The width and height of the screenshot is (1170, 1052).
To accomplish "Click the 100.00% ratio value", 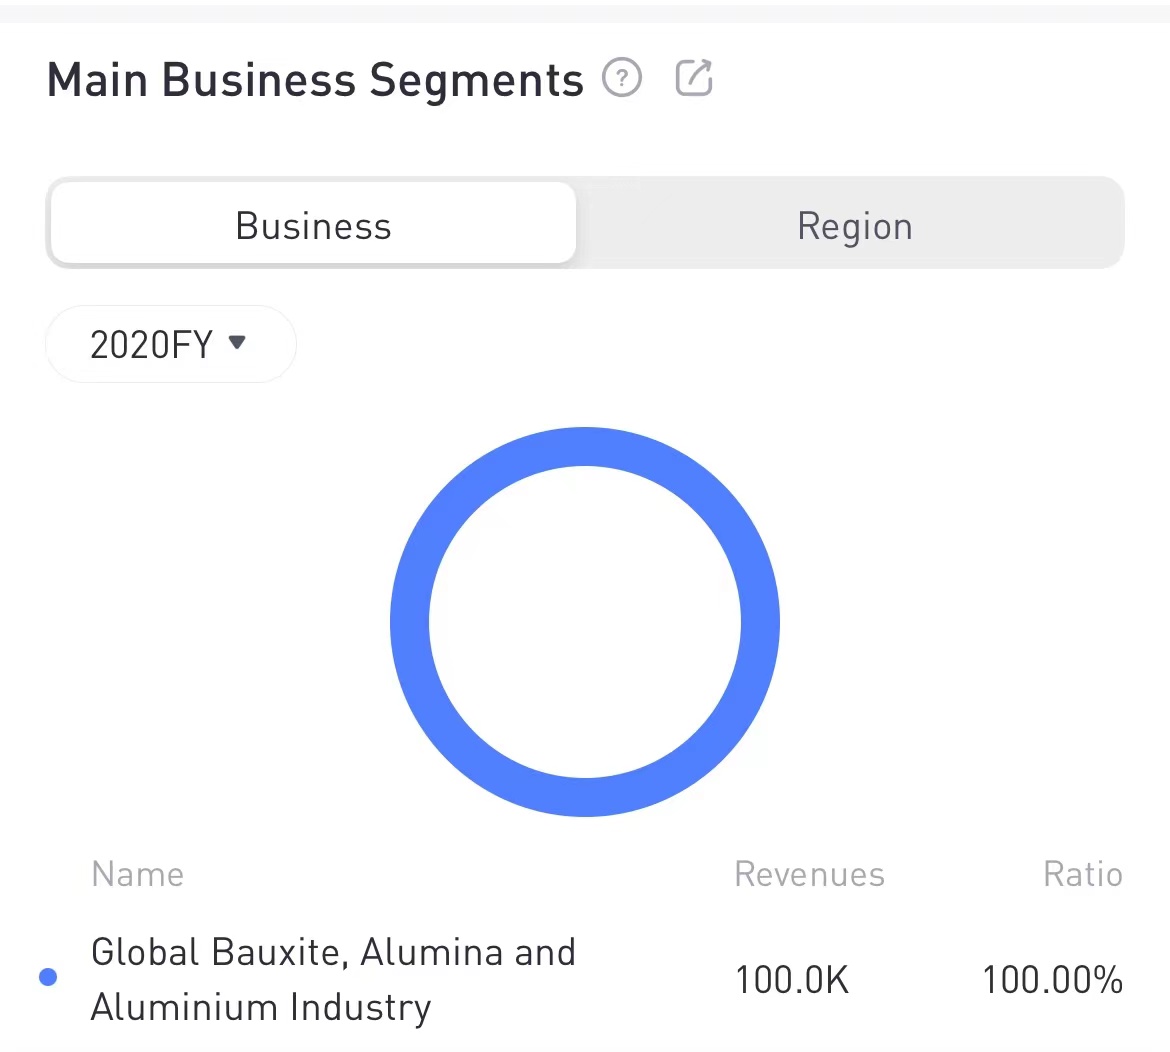I will 1052,980.
